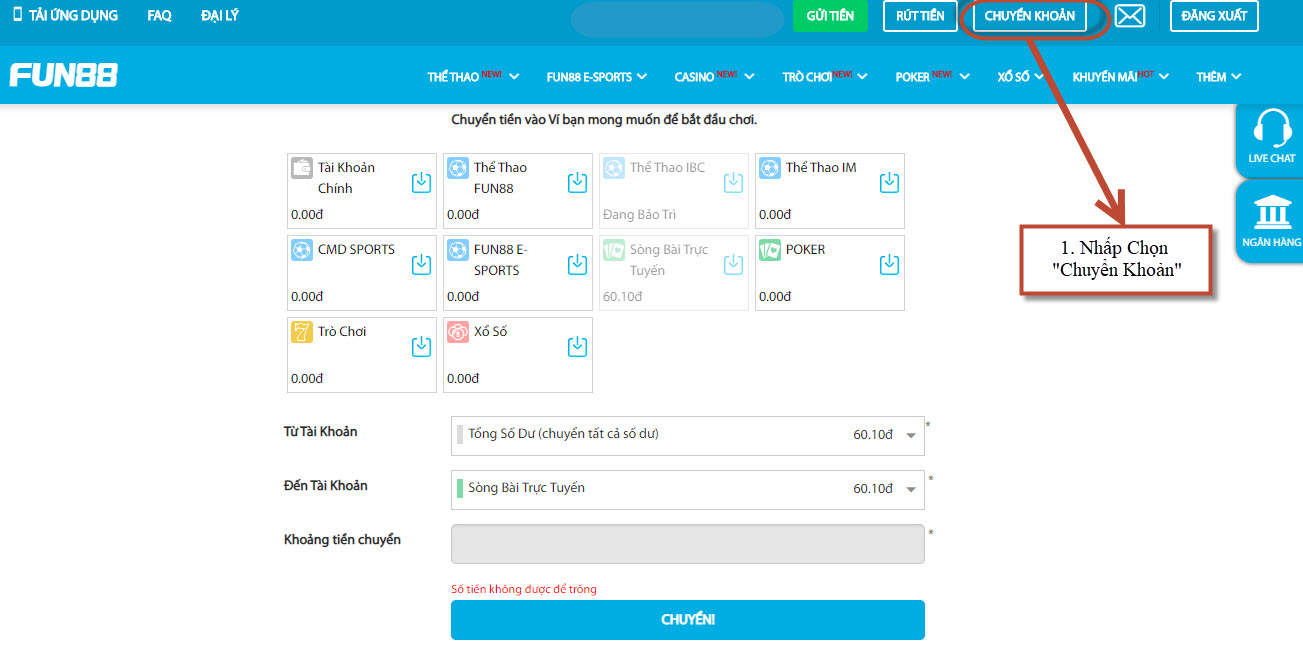
Task: Click soccer ball icon of CMD SPORTS
Action: (302, 250)
